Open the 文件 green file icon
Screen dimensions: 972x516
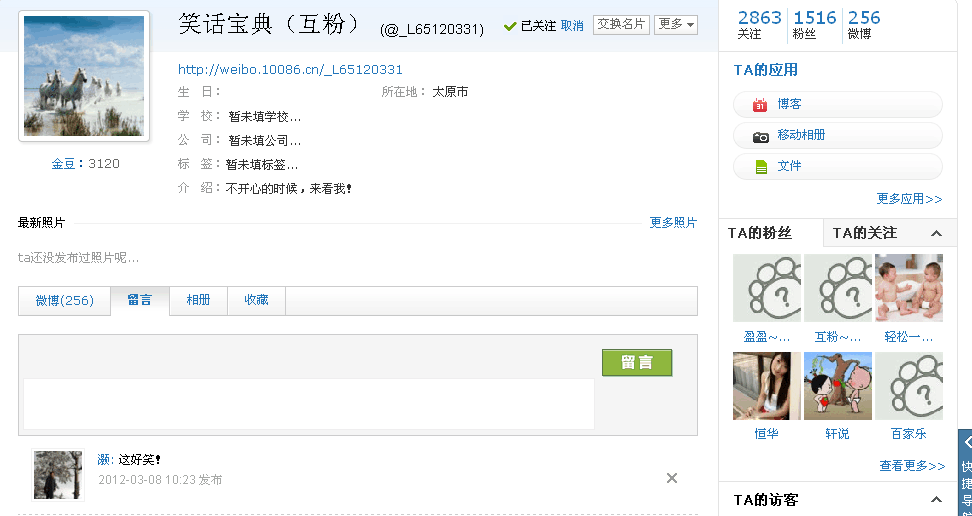761,167
